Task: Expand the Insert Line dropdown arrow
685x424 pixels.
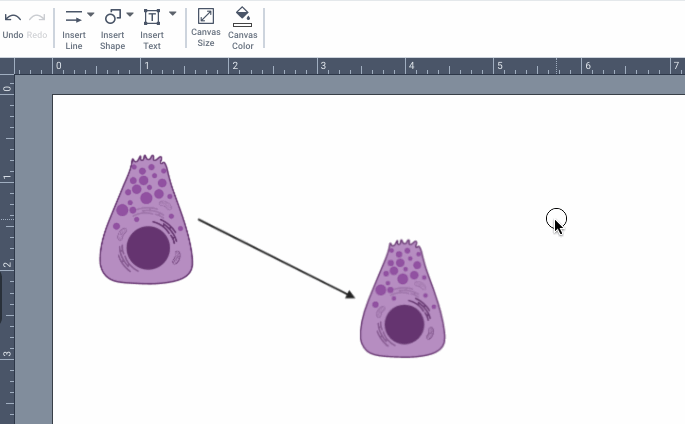Action: (91, 15)
